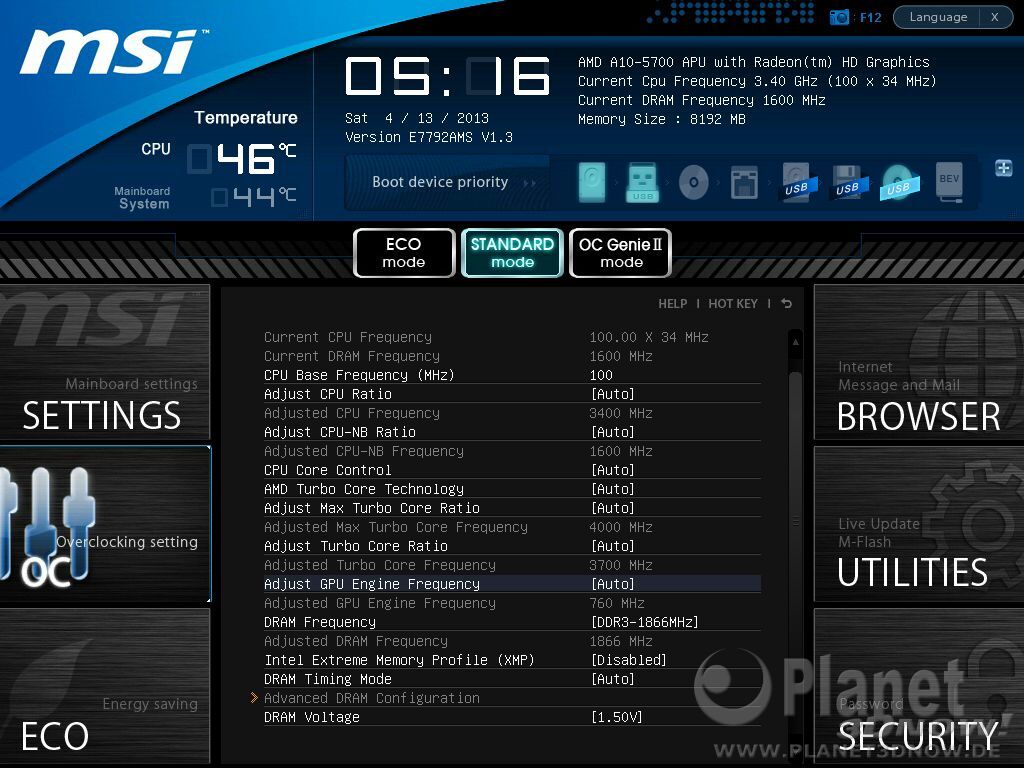
Task: Select the USB hard disk boot icon
Action: 798,182
